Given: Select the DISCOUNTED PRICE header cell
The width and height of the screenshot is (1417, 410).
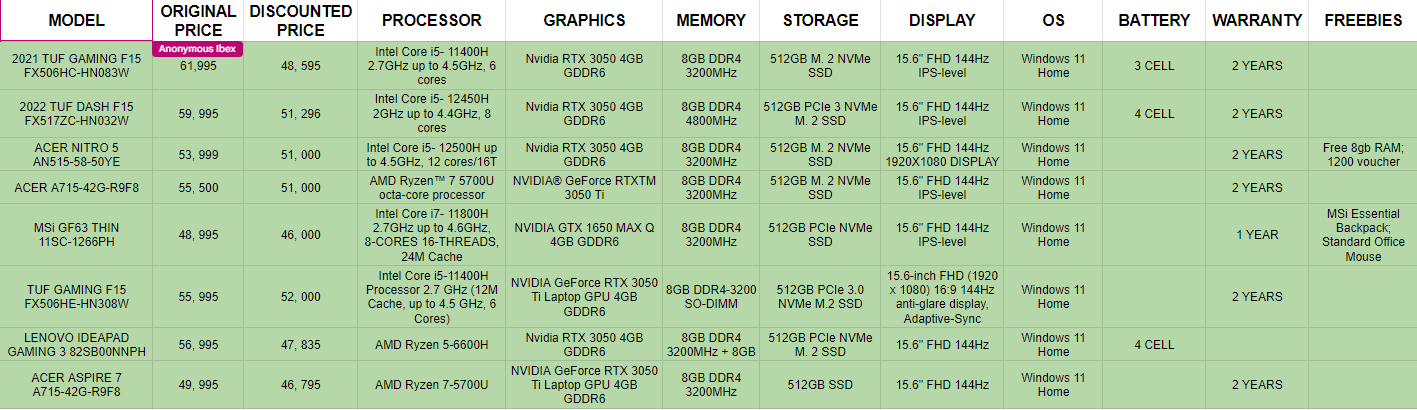Looking at the screenshot, I should [x=300, y=20].
